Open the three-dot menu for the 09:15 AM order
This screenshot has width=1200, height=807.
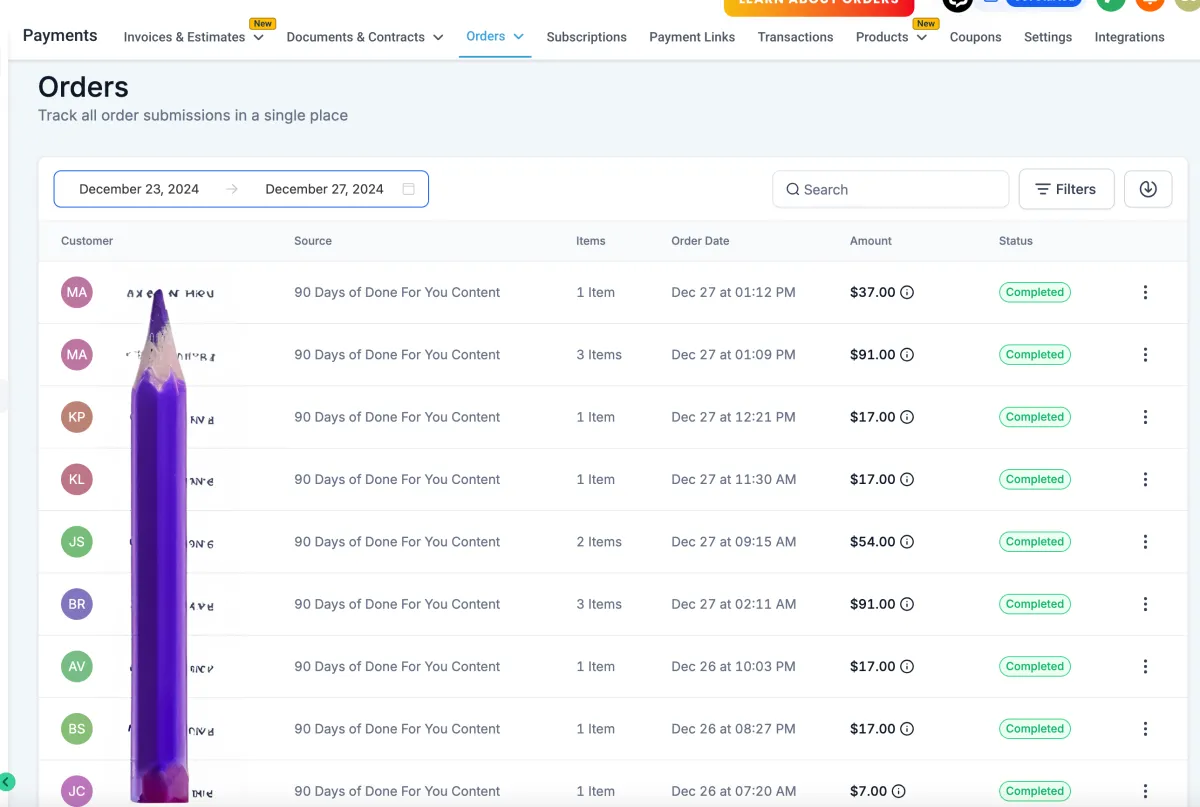(x=1145, y=542)
